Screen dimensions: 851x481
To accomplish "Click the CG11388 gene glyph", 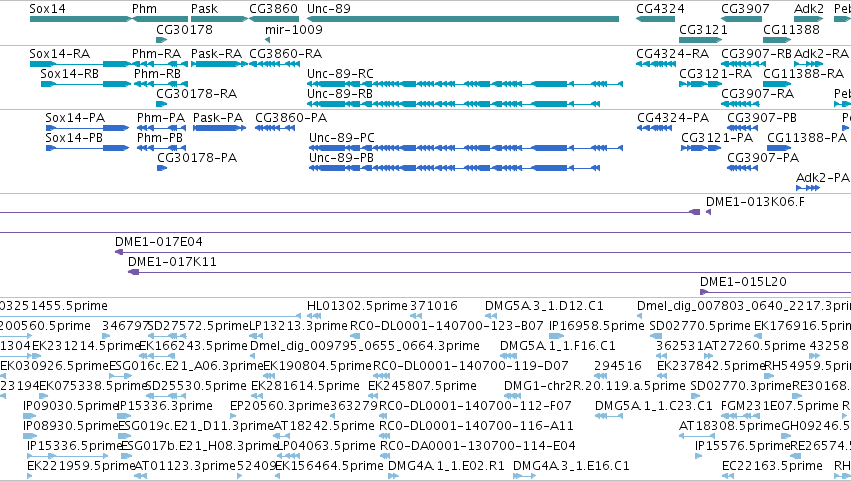I will pos(777,40).
